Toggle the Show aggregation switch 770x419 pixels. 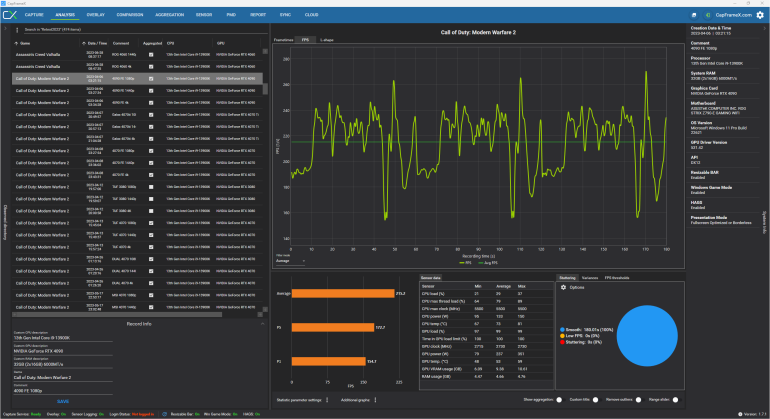pos(559,400)
